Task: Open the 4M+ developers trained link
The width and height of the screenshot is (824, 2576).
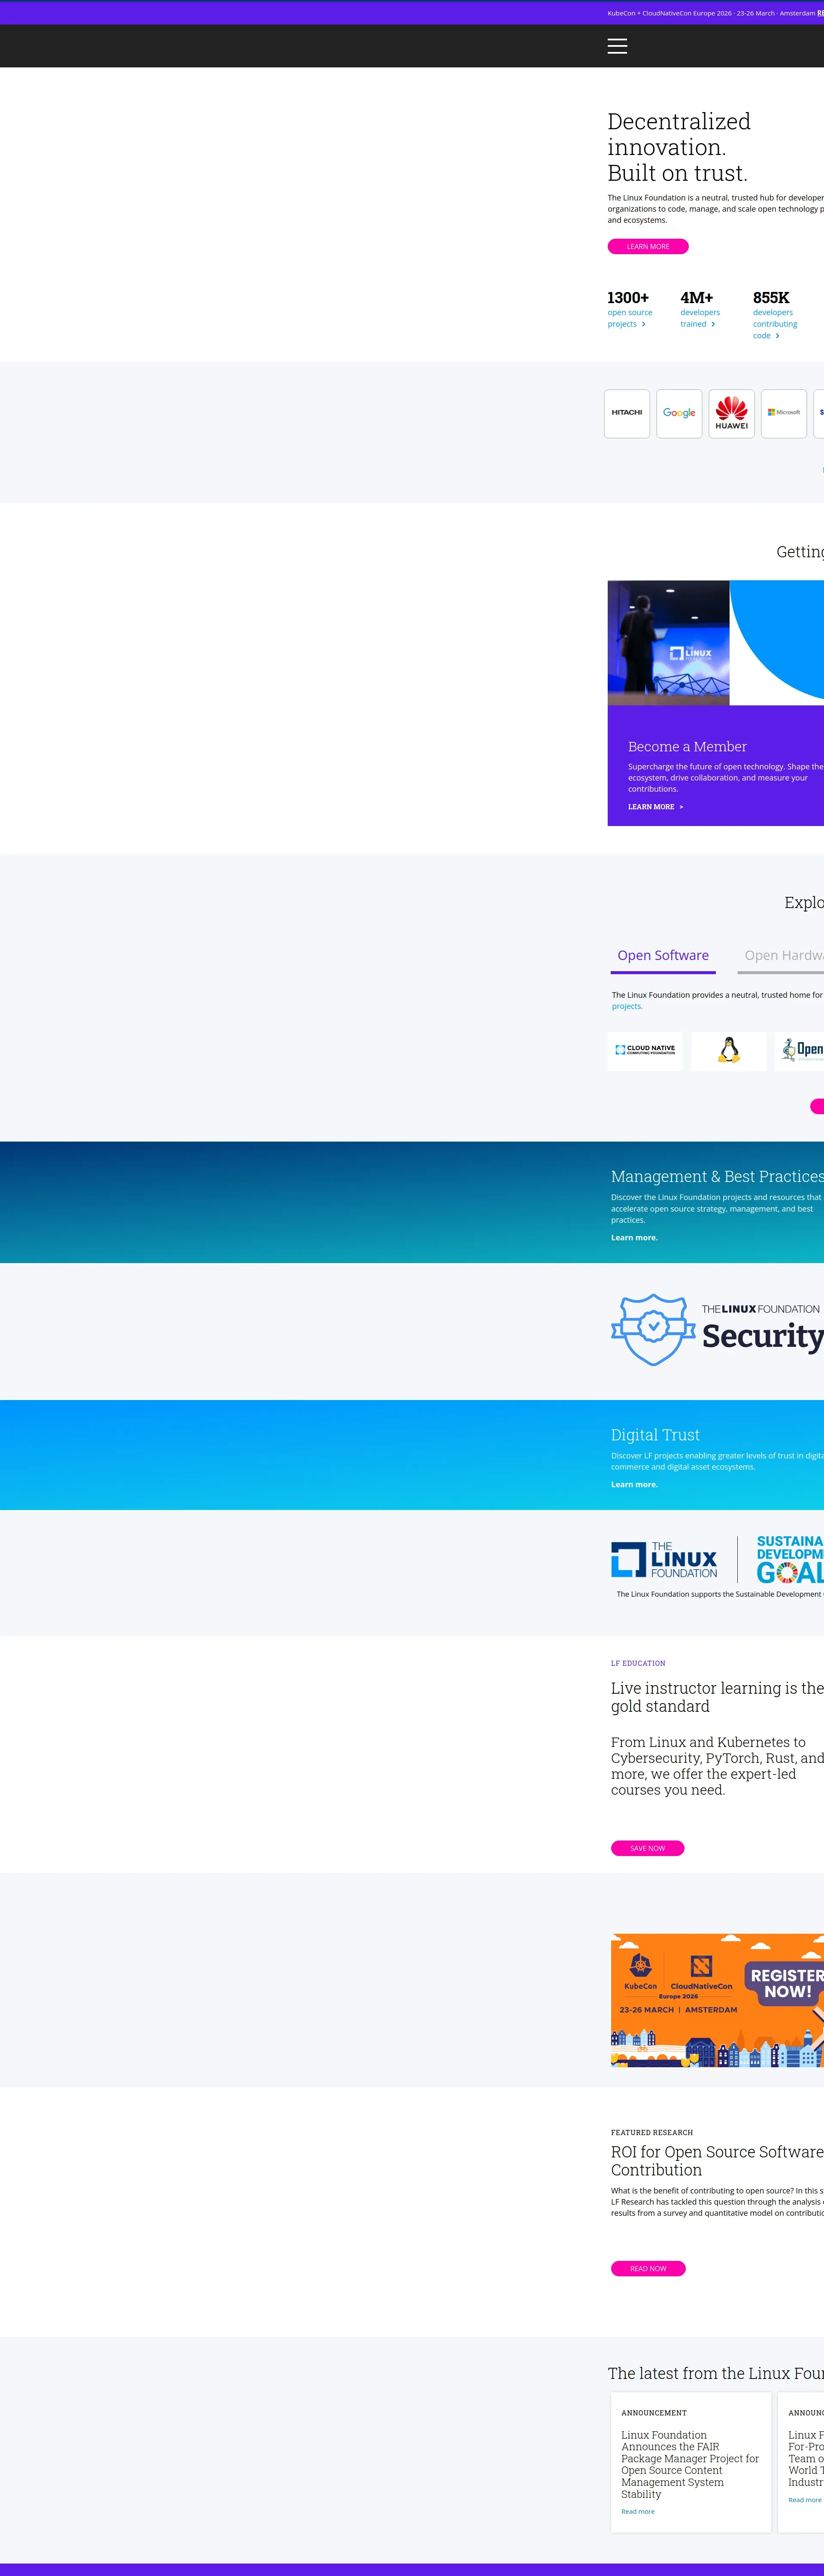Action: [699, 318]
